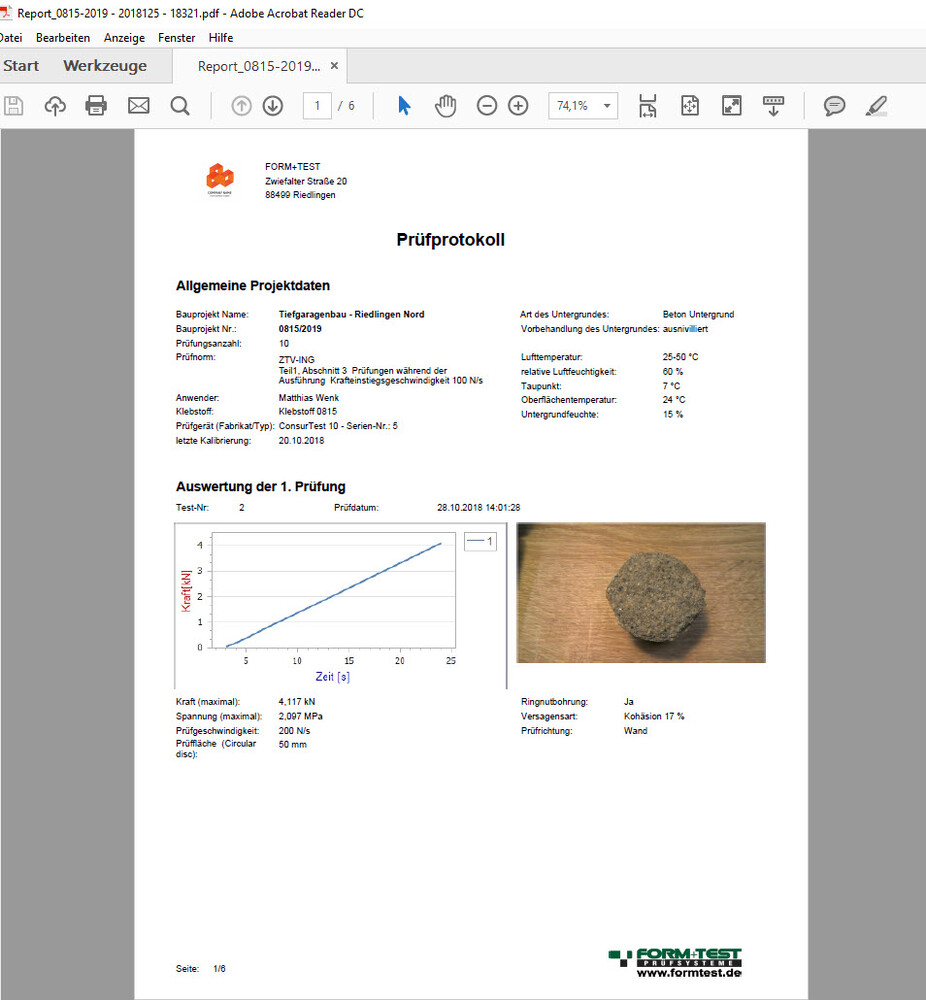Image resolution: width=926 pixels, height=1000 pixels.
Task: Open the zoom level dropdown 74,1%
Action: coord(583,106)
